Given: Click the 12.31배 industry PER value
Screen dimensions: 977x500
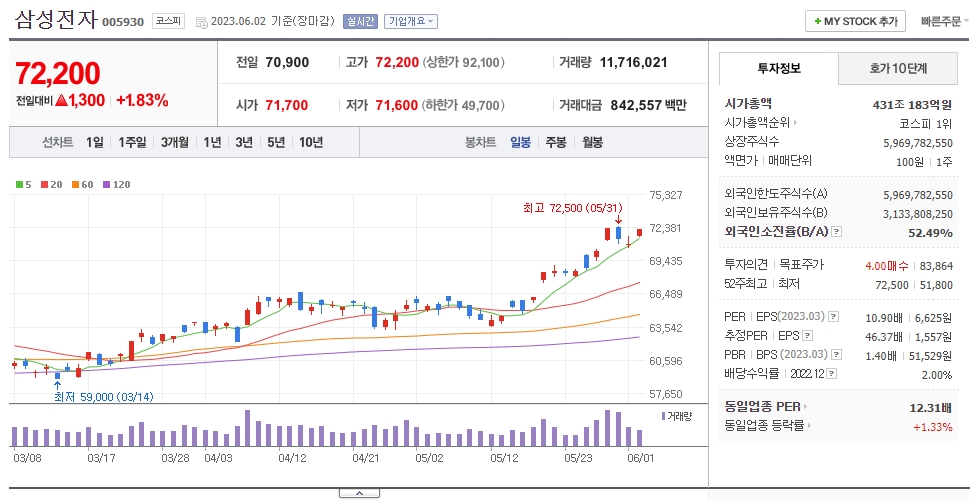Looking at the screenshot, I should click(930, 408).
